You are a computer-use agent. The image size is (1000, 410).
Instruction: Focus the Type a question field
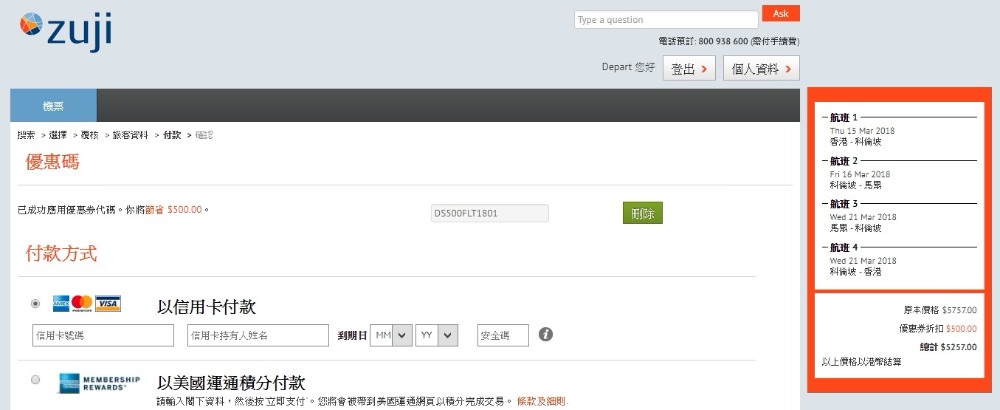(x=665, y=19)
